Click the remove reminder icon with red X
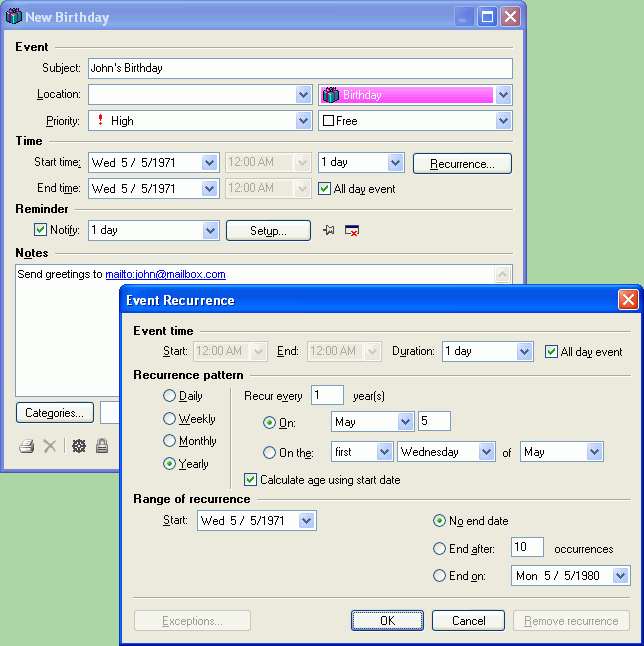Image resolution: width=644 pixels, height=646 pixels. 351,230
